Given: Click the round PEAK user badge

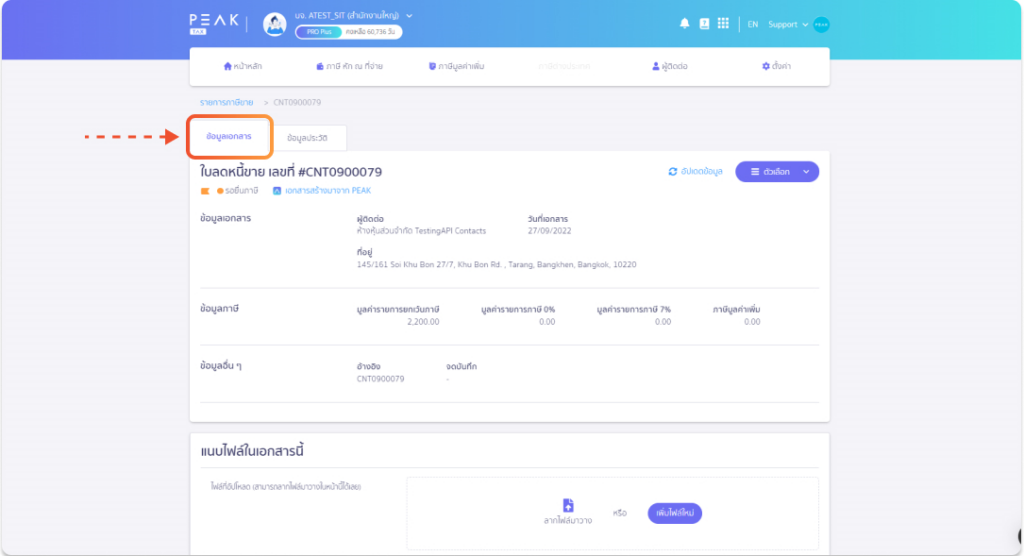Looking at the screenshot, I should click(822, 25).
